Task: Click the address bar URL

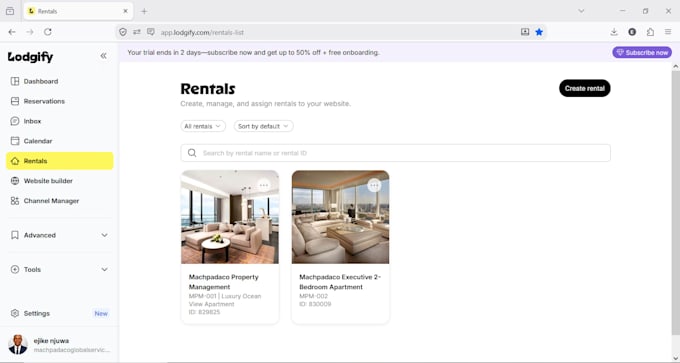Action: [x=202, y=33]
